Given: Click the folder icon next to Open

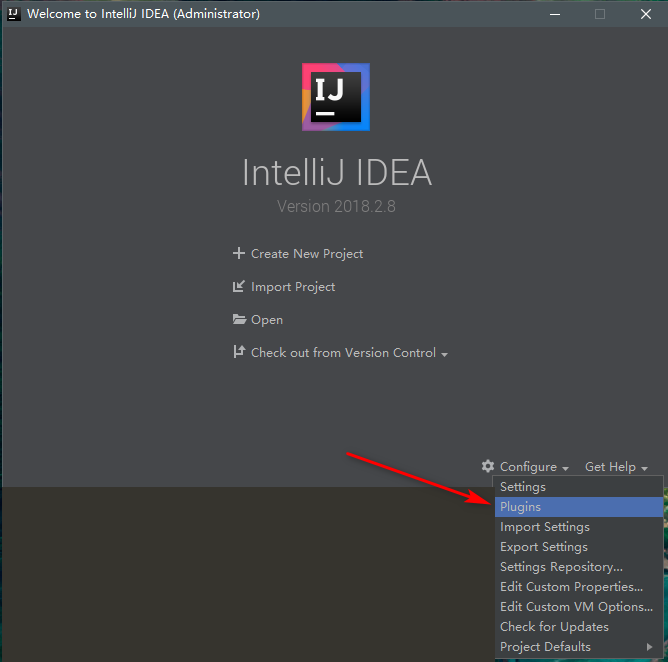Looking at the screenshot, I should pyautogui.click(x=239, y=319).
